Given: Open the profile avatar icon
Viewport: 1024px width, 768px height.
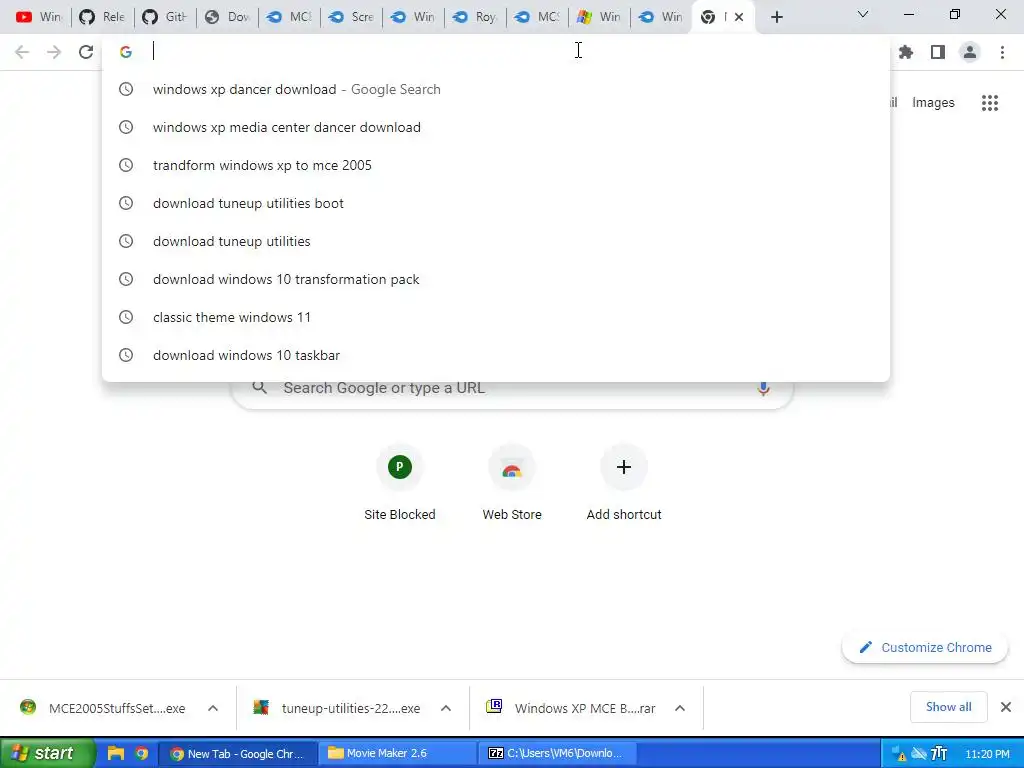Looking at the screenshot, I should pyautogui.click(x=970, y=52).
